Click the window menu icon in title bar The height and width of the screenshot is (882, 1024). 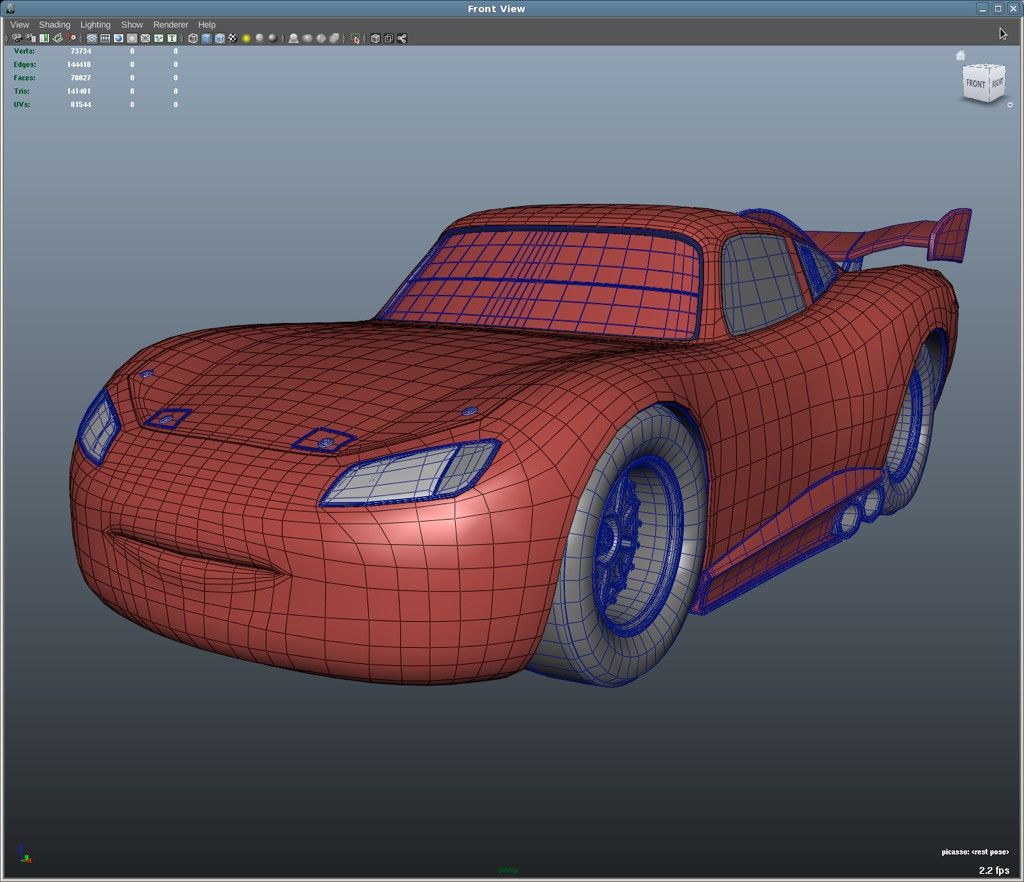(9, 8)
